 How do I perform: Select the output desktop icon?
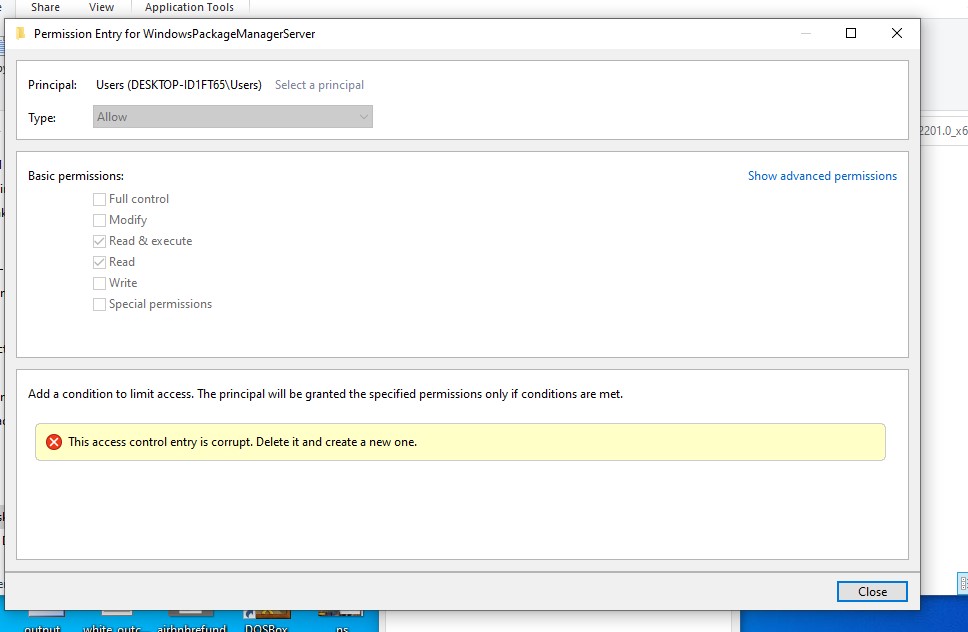(43, 622)
